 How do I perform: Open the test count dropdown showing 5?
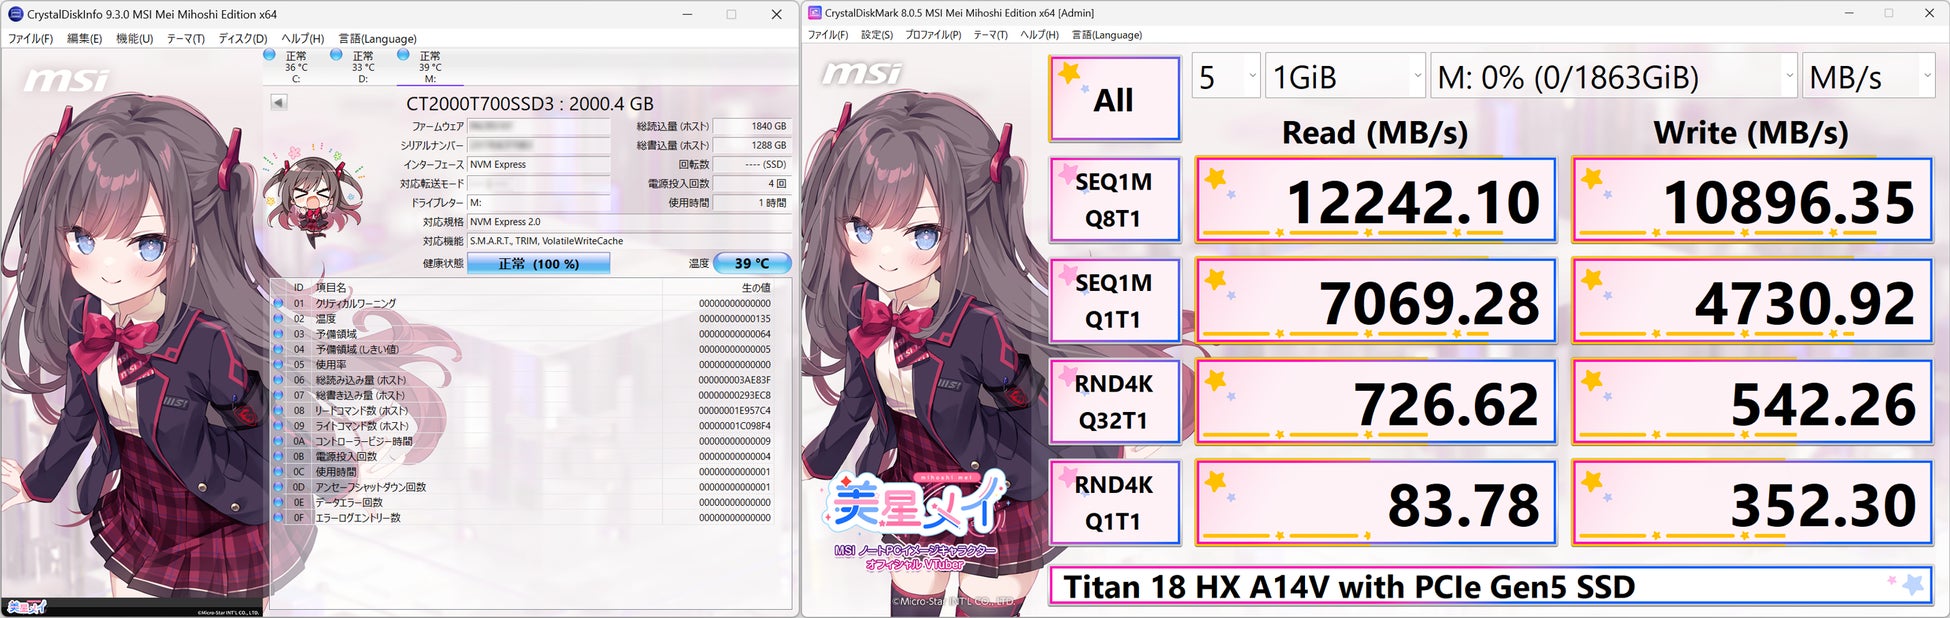click(1226, 77)
